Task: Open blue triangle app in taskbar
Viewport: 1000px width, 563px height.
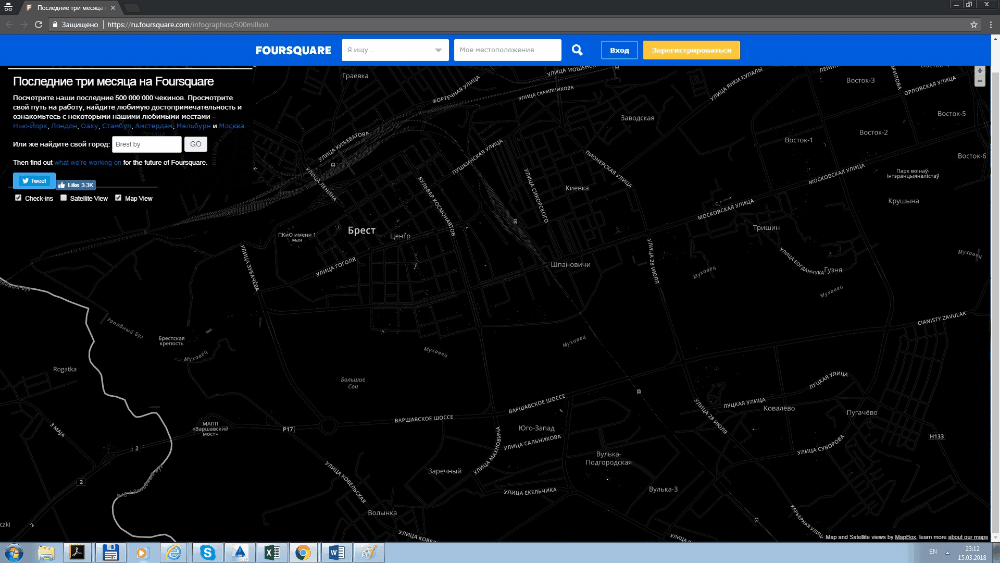Action: pyautogui.click(x=240, y=552)
